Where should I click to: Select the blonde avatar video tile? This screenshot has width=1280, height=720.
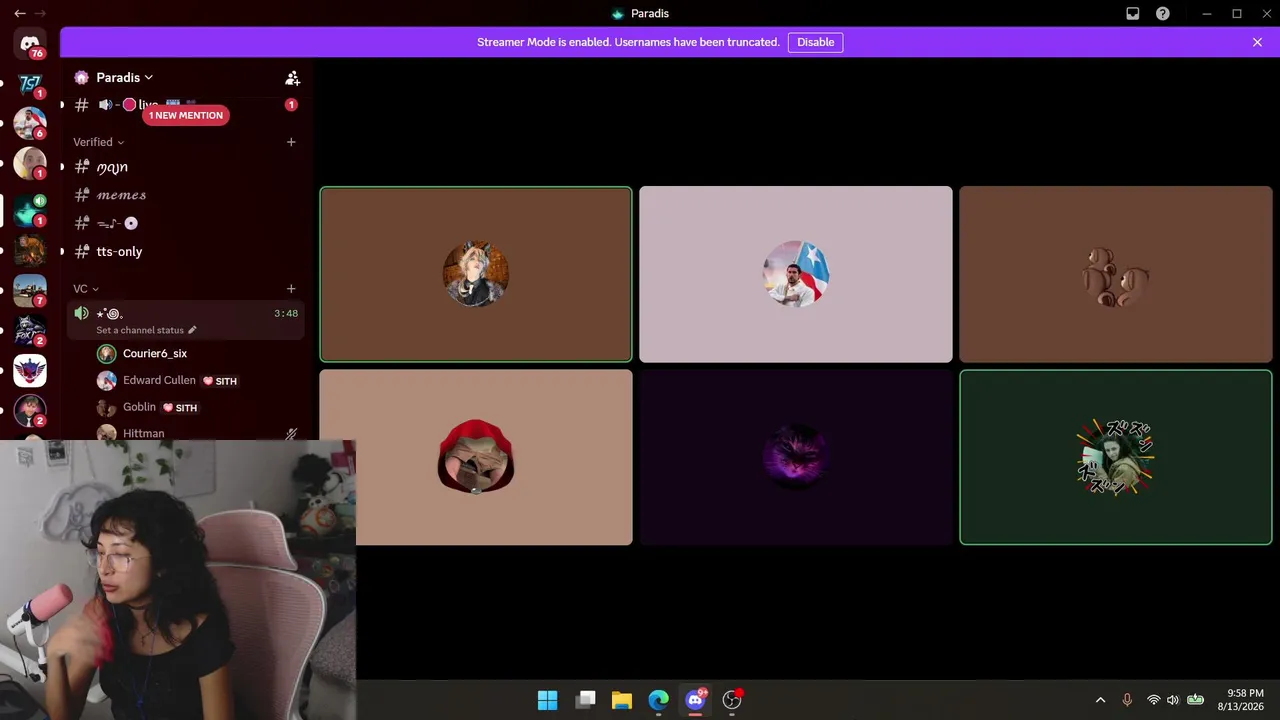tap(476, 274)
